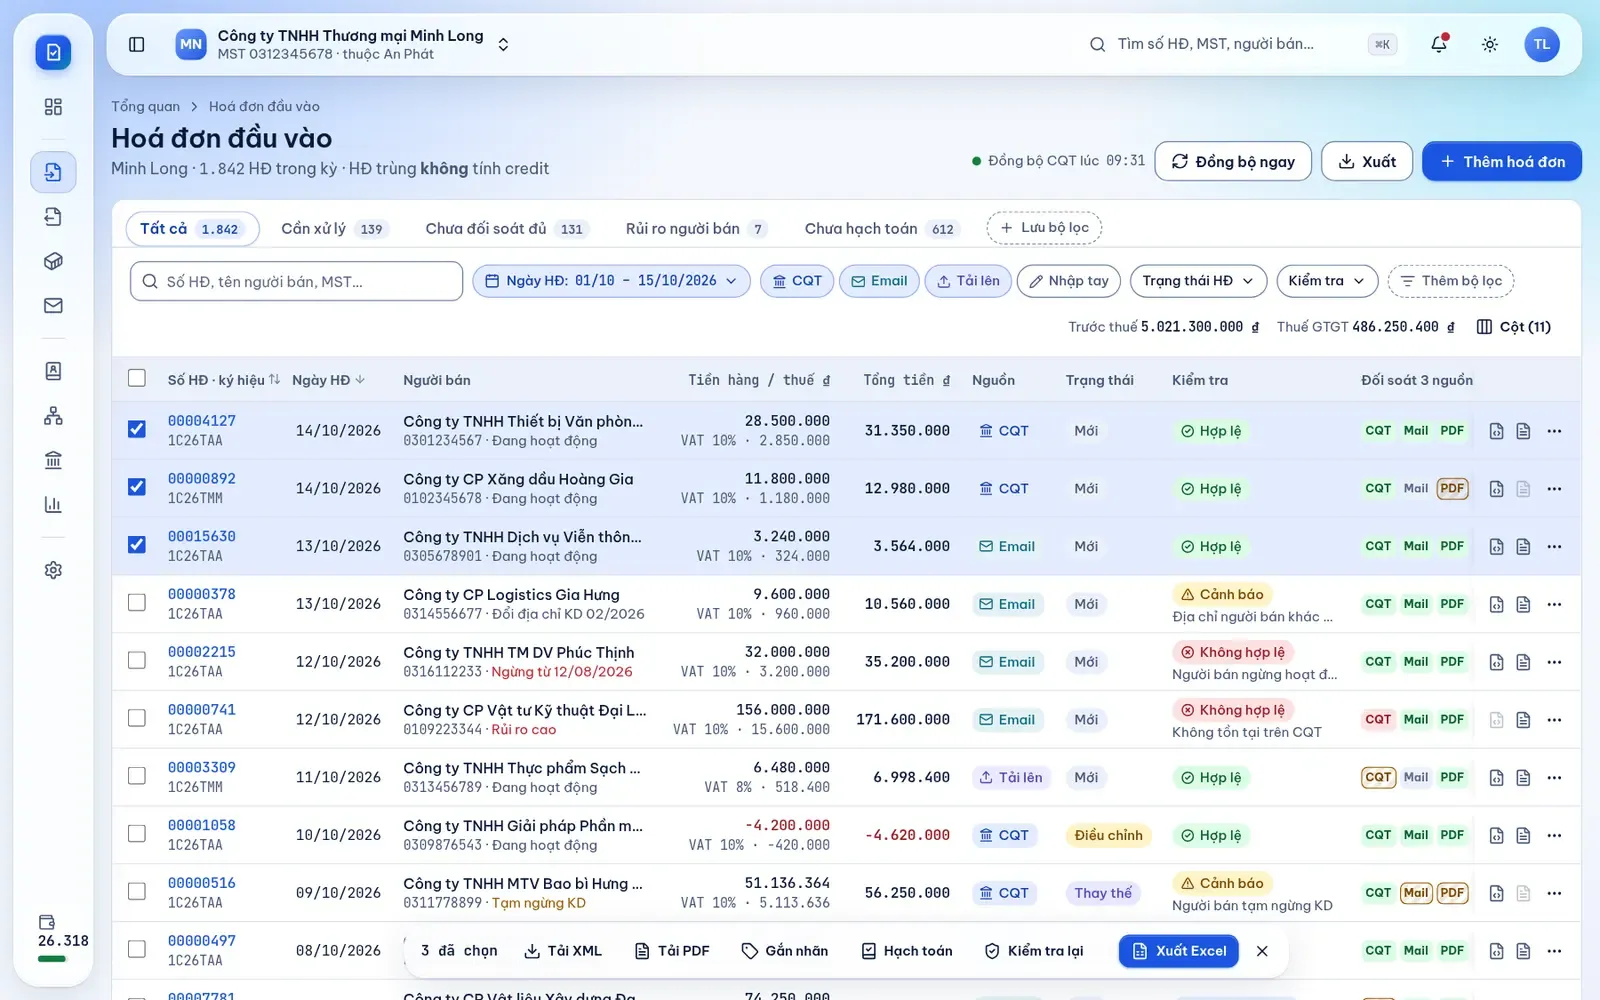Open the dashboard grid icon in sidebar
The height and width of the screenshot is (1000, 1600).
click(x=53, y=107)
